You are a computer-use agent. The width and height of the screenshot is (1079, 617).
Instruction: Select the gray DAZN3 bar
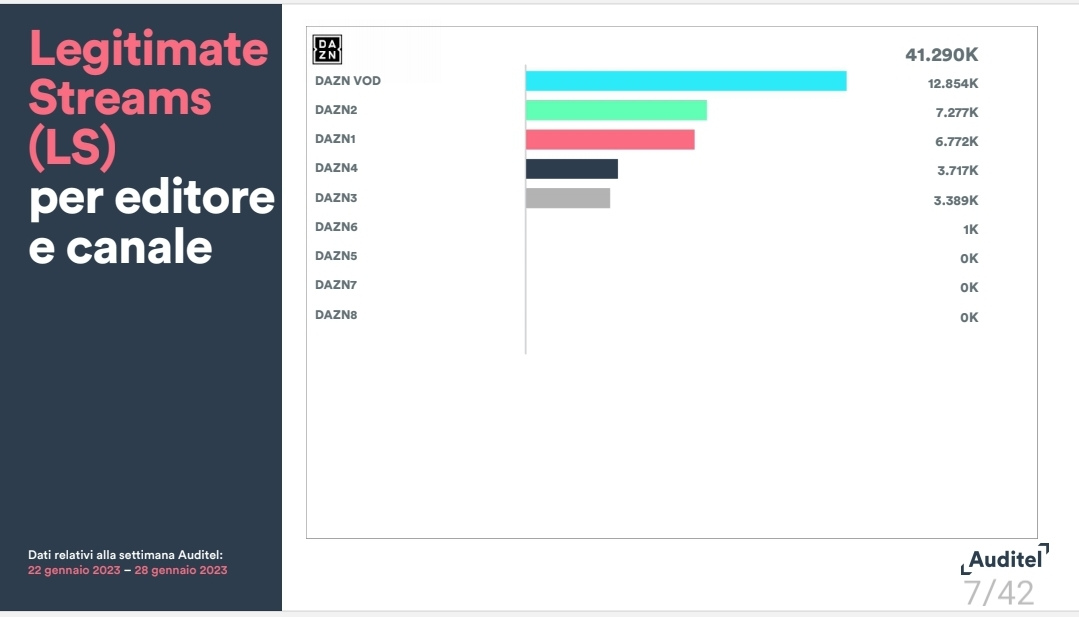click(x=568, y=198)
